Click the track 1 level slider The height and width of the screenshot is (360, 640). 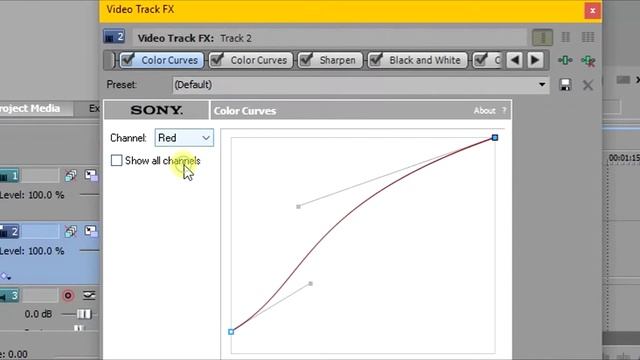coord(89,195)
